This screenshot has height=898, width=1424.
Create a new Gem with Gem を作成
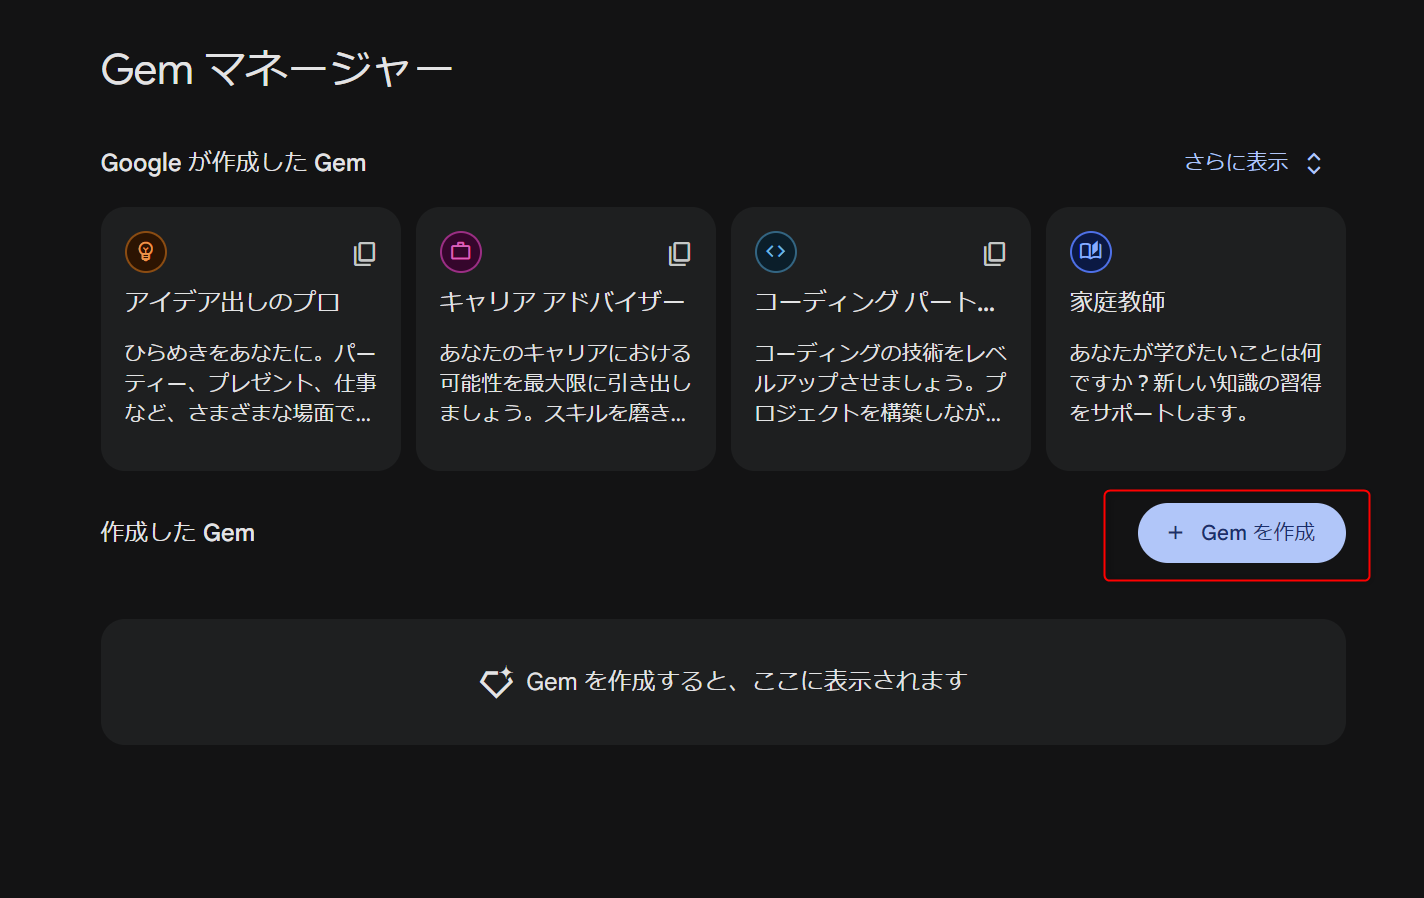(1242, 533)
